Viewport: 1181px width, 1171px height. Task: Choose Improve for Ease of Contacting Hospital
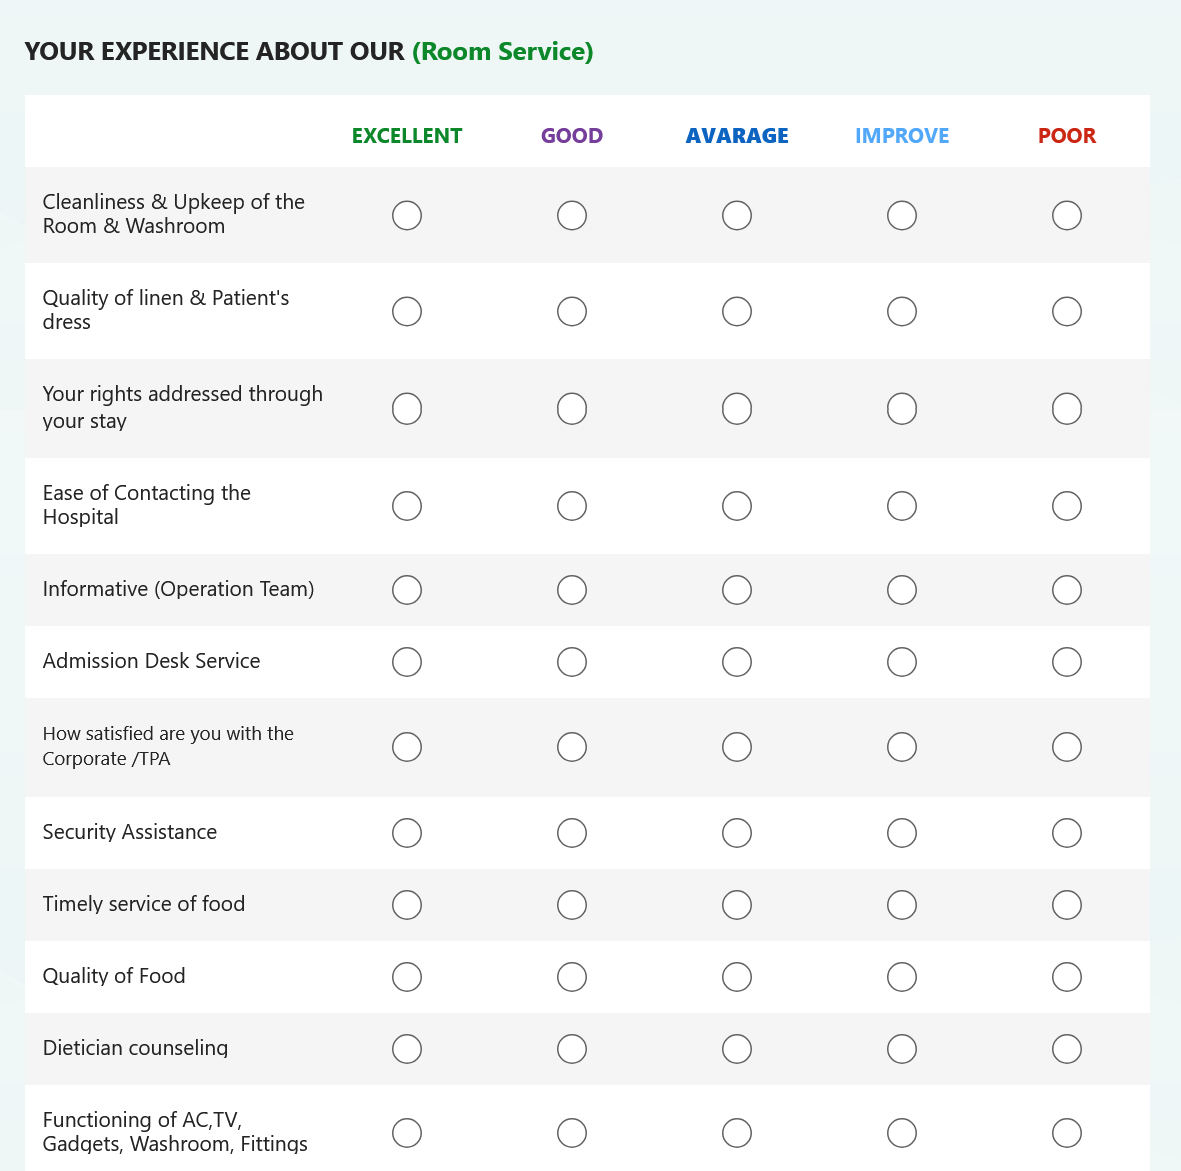click(x=902, y=506)
